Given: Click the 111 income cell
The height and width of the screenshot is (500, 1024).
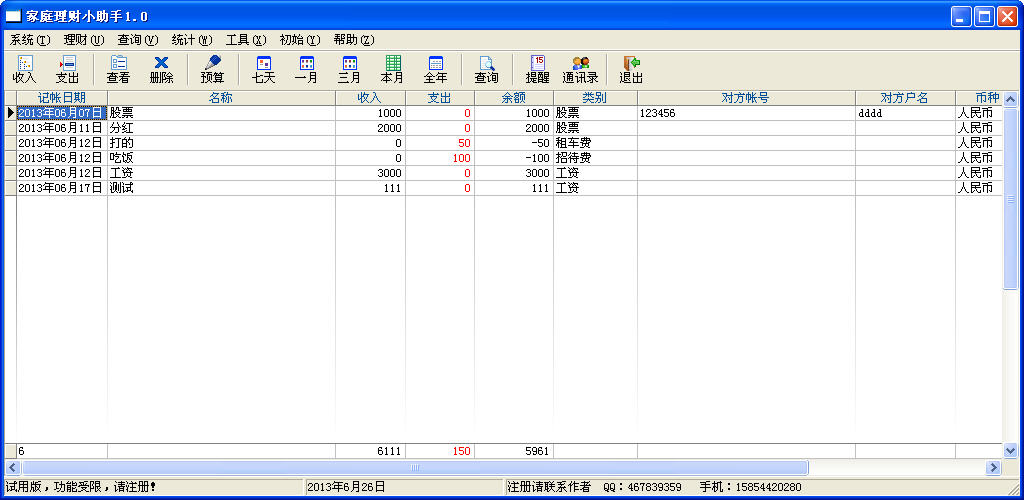Looking at the screenshot, I should coord(370,188).
